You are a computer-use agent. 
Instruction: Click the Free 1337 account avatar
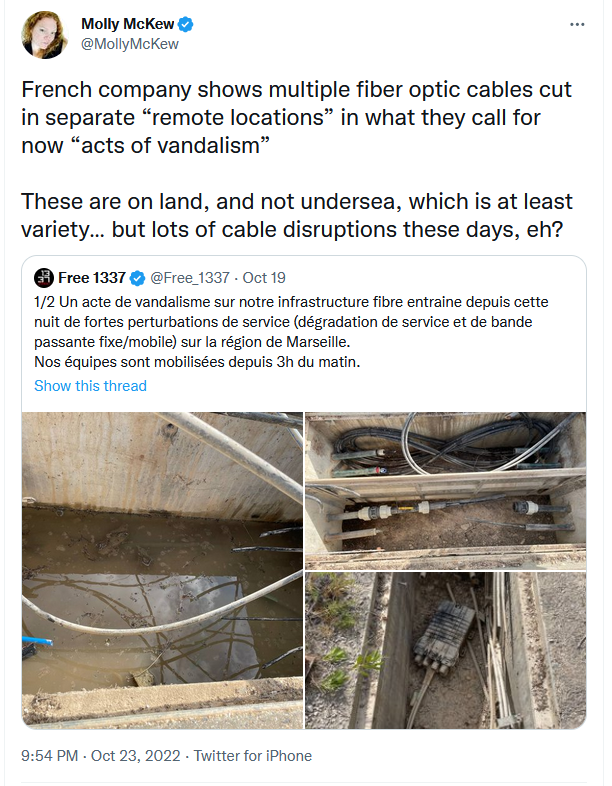click(43, 276)
